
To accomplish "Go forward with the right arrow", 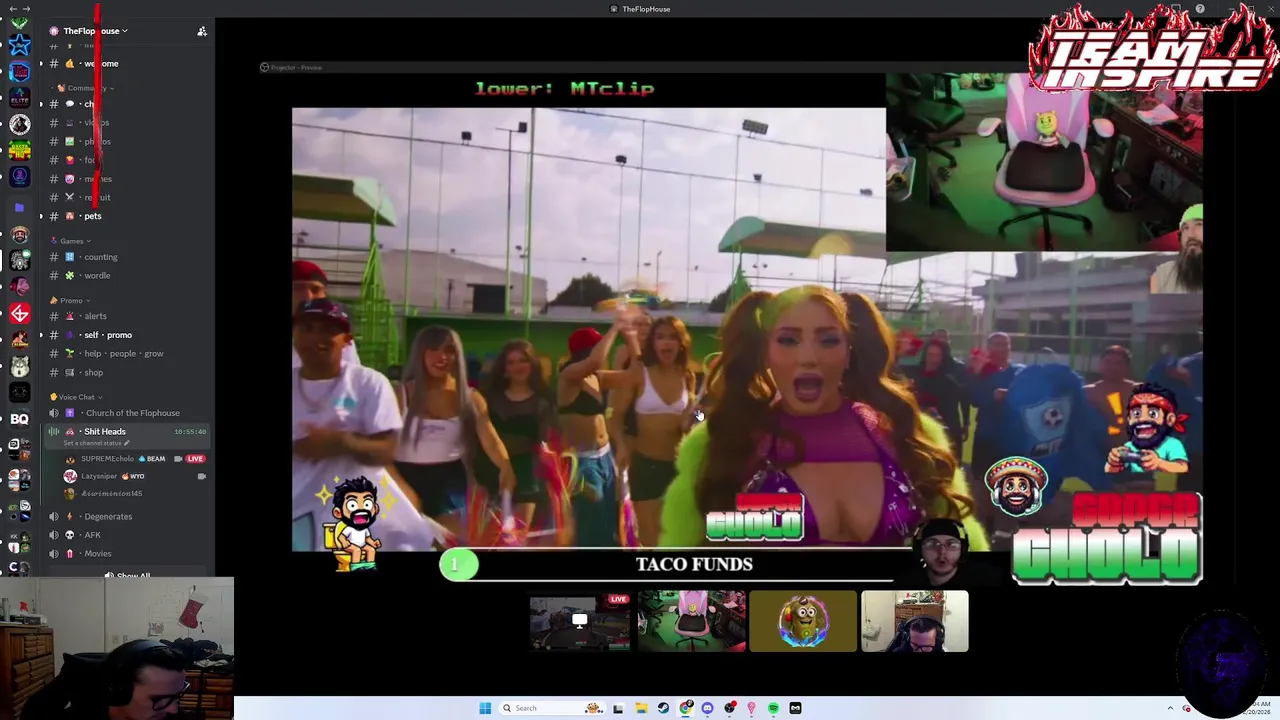I will pyautogui.click(x=25, y=8).
